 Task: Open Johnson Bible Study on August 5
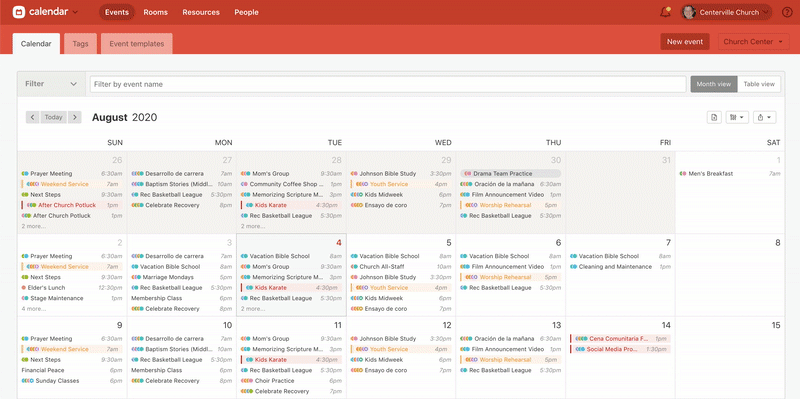click(401, 277)
